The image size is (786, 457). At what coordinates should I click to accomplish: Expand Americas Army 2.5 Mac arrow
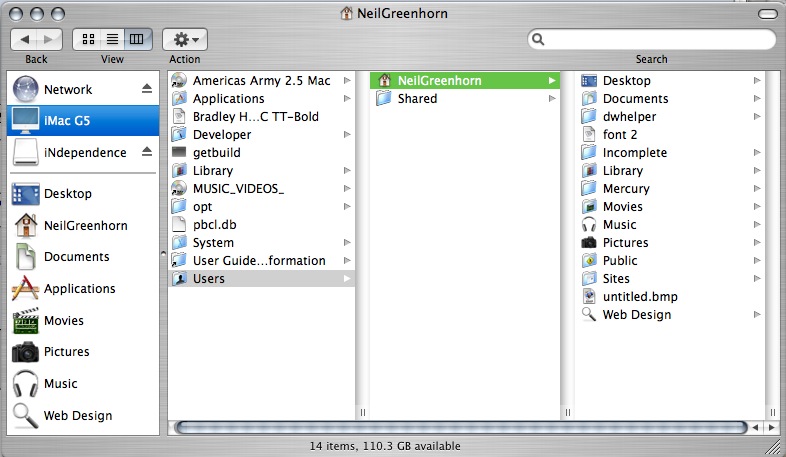point(347,80)
